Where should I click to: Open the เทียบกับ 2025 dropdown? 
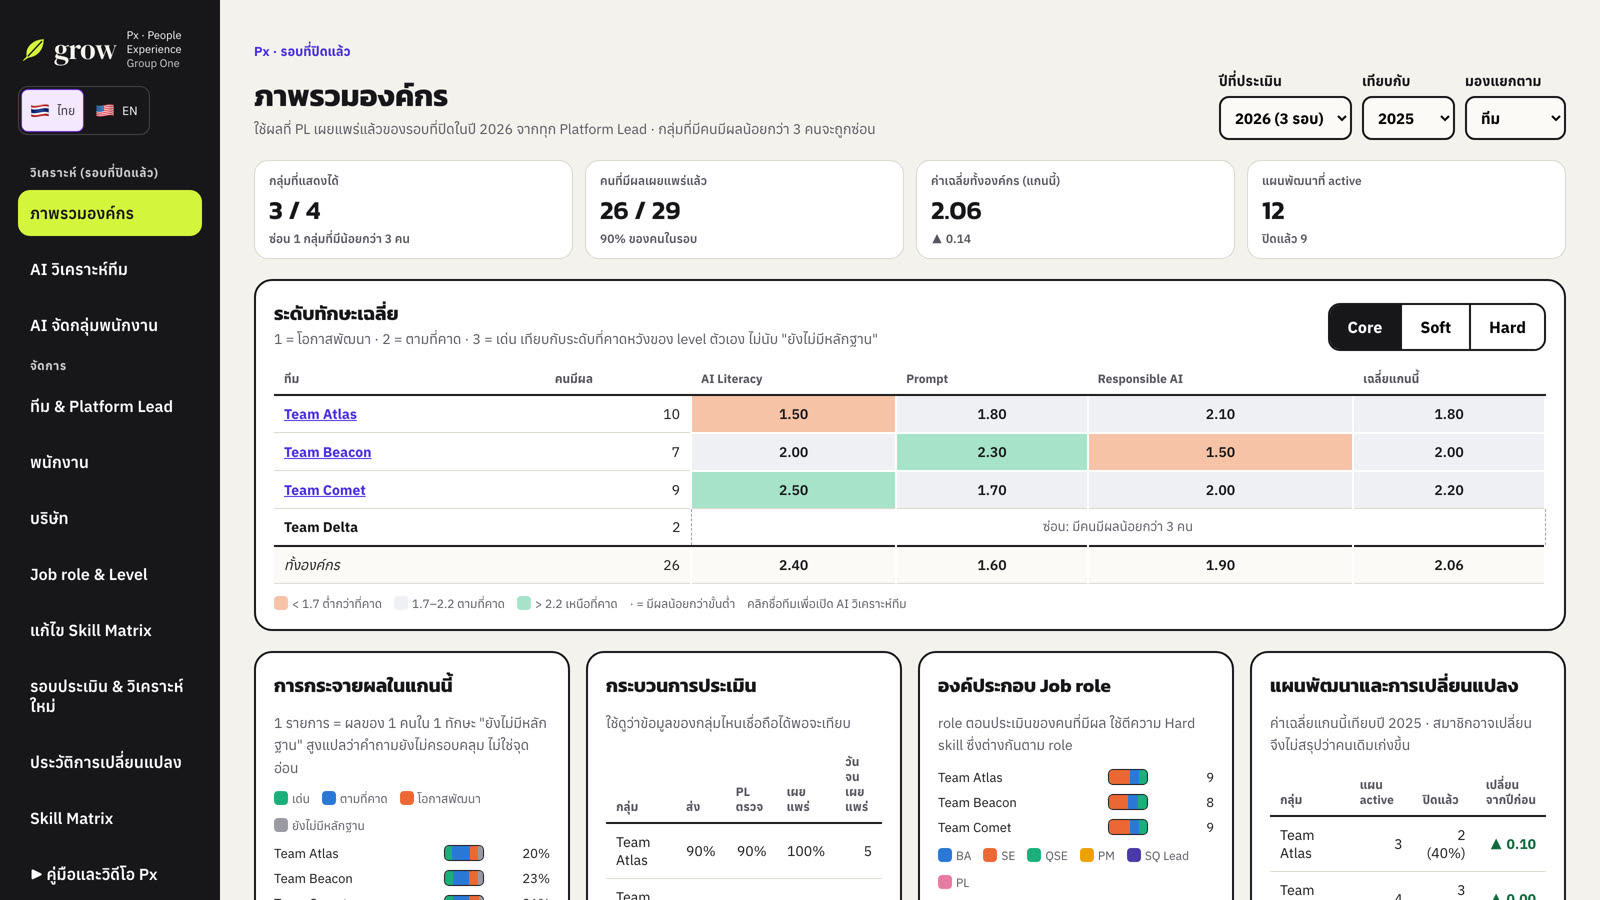1408,118
